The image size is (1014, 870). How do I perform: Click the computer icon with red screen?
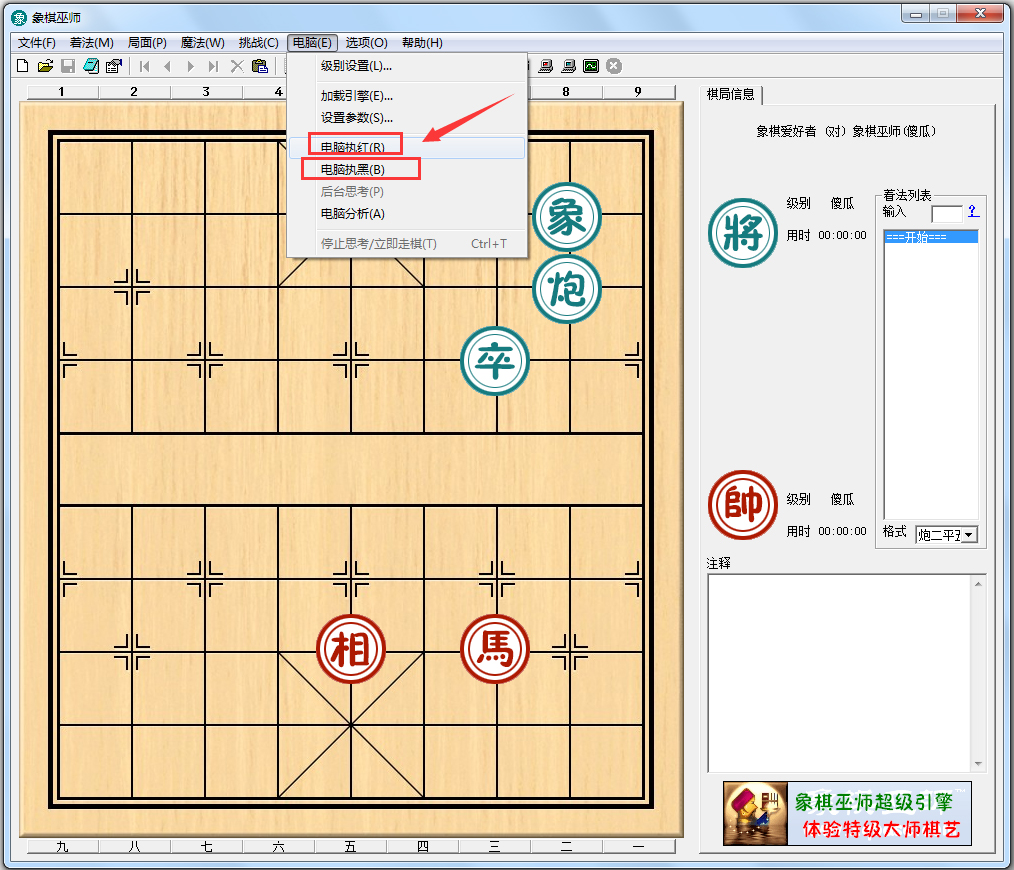click(546, 66)
